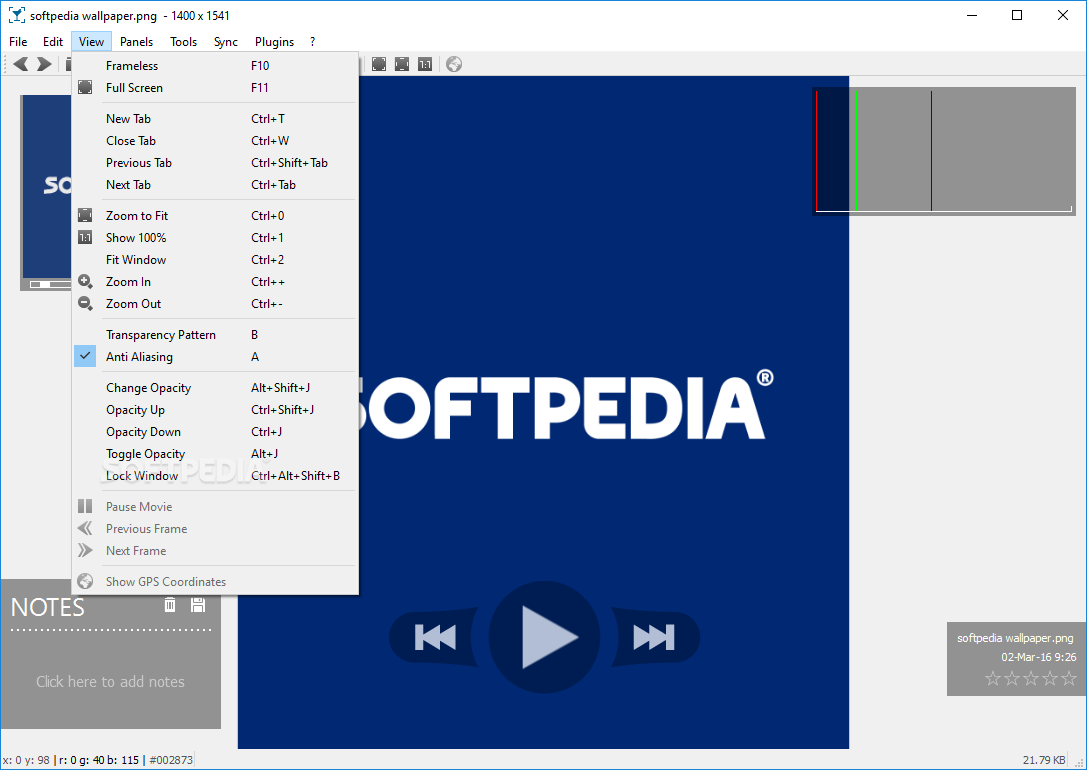Click the date '02-Mar-16 9:26' text
Viewport: 1087px width, 770px height.
pos(1038,657)
